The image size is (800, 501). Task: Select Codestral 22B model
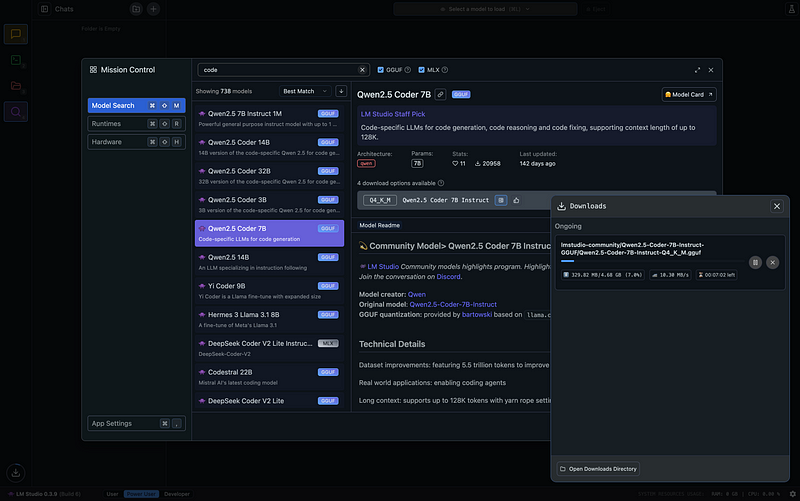269,377
